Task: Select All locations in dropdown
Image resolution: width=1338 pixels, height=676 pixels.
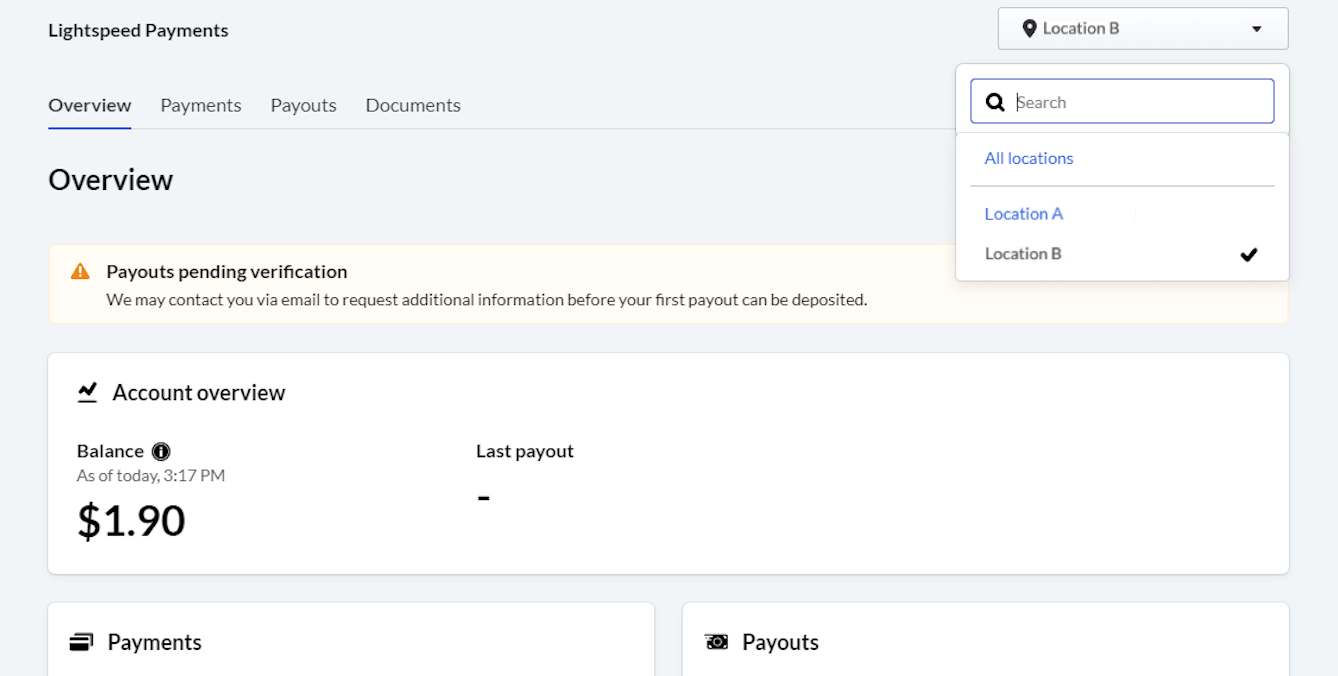Action: 1029,158
